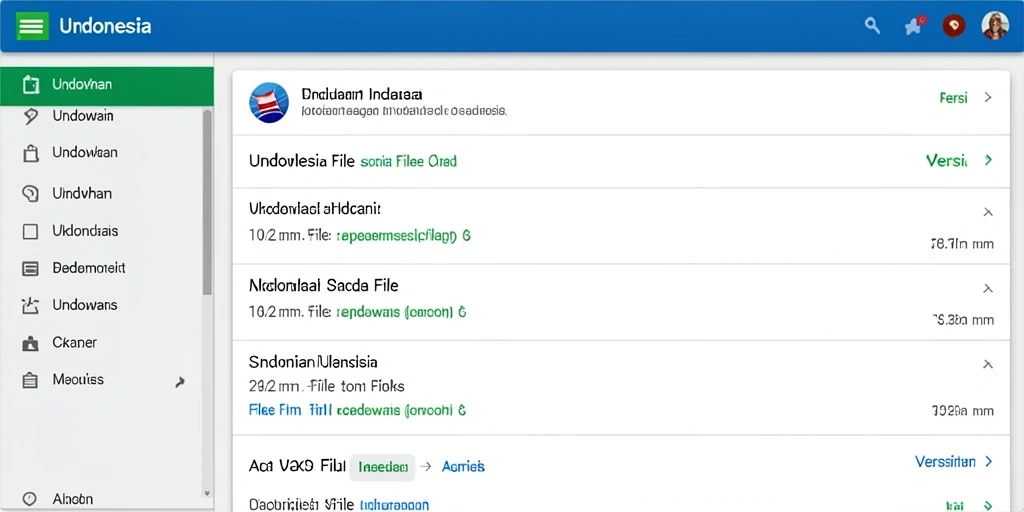1024x512 pixels.
Task: Click the Undowain sidebar icon
Action: click(x=31, y=116)
